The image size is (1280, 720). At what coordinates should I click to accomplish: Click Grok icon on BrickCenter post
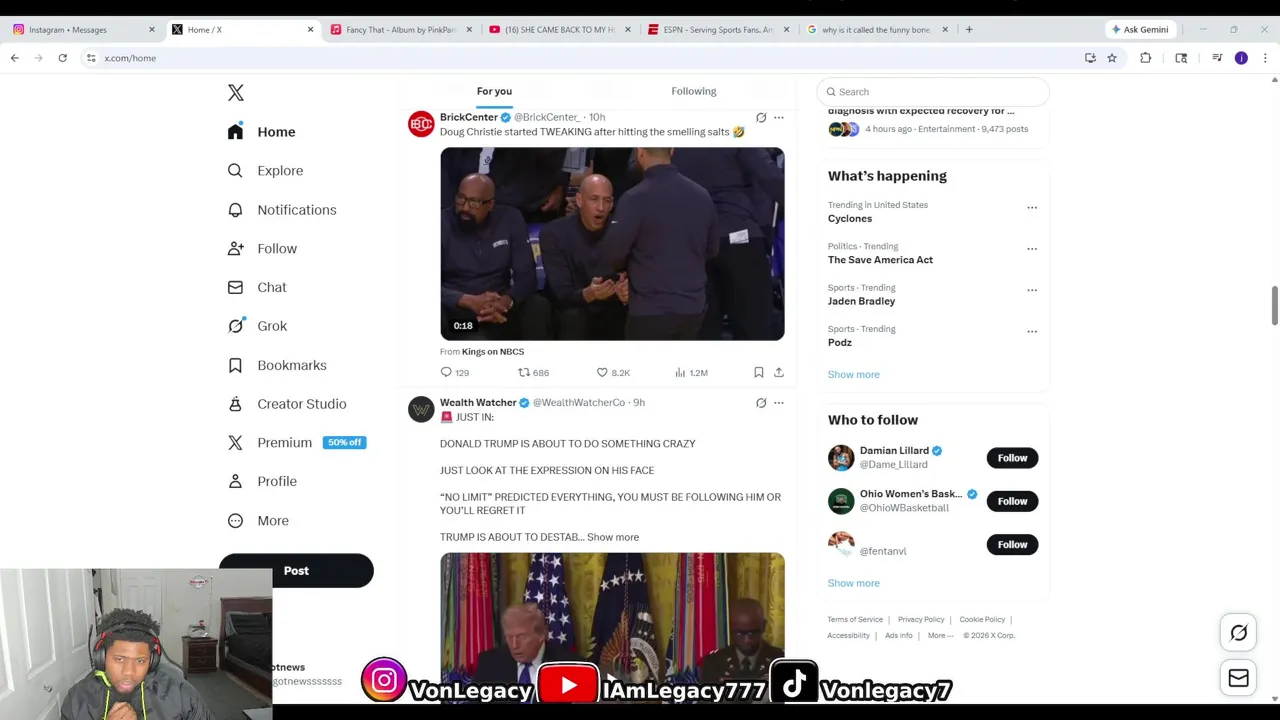[x=761, y=118]
